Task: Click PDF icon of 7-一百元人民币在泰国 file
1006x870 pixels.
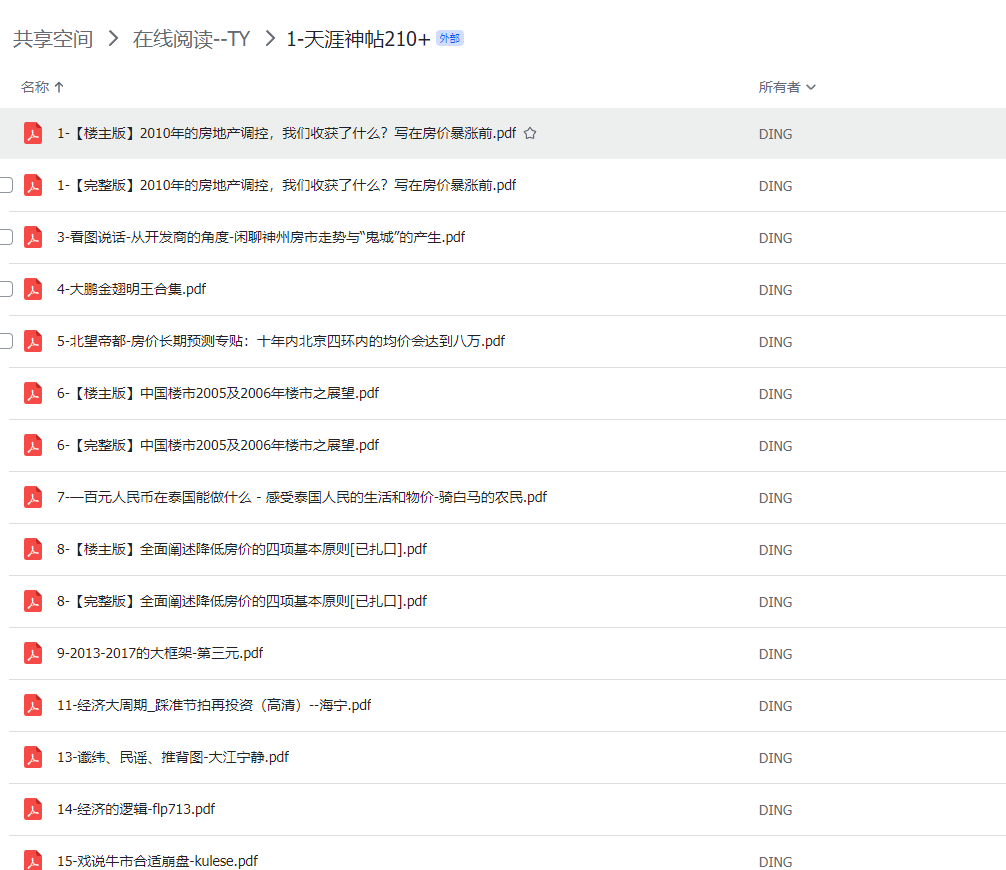Action: 33,497
